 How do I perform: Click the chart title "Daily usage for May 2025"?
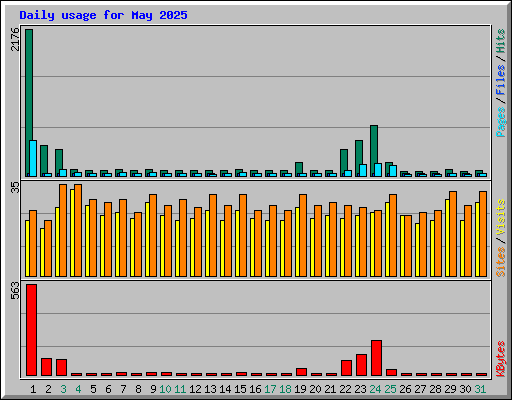[x=103, y=15]
